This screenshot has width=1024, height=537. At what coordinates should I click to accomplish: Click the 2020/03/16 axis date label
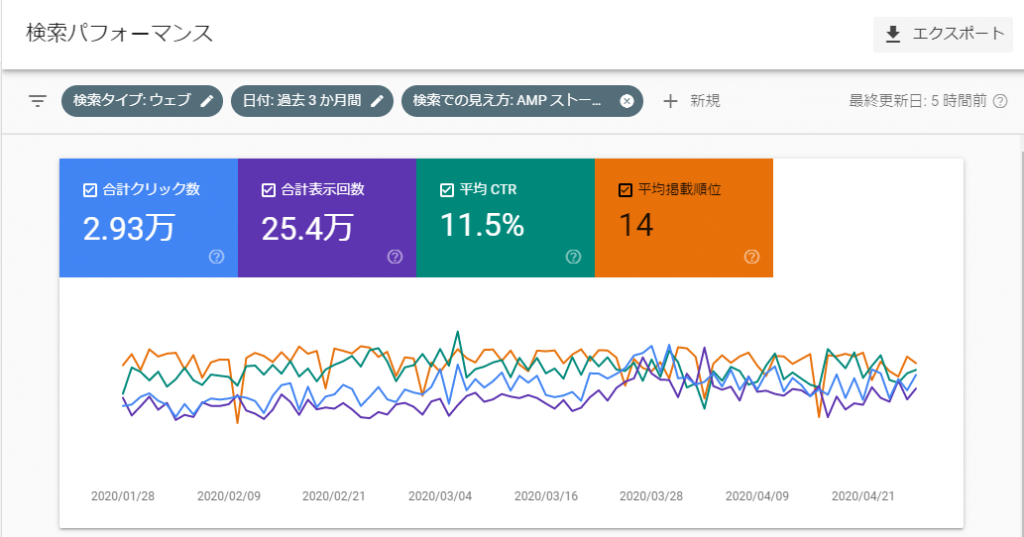click(x=546, y=496)
